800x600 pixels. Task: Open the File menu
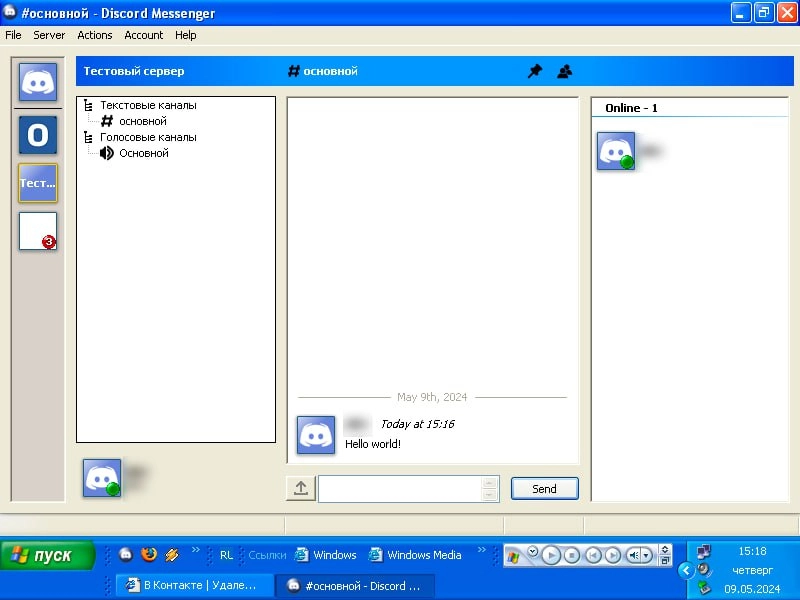[x=13, y=35]
